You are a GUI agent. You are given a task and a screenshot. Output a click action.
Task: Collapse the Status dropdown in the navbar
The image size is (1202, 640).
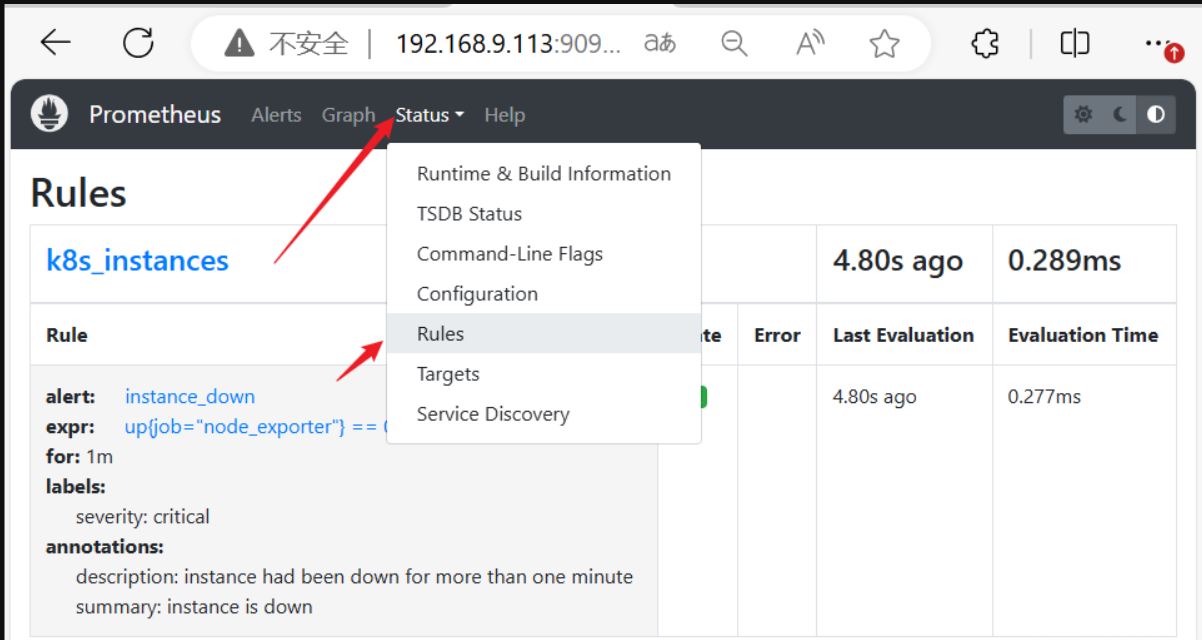(430, 115)
